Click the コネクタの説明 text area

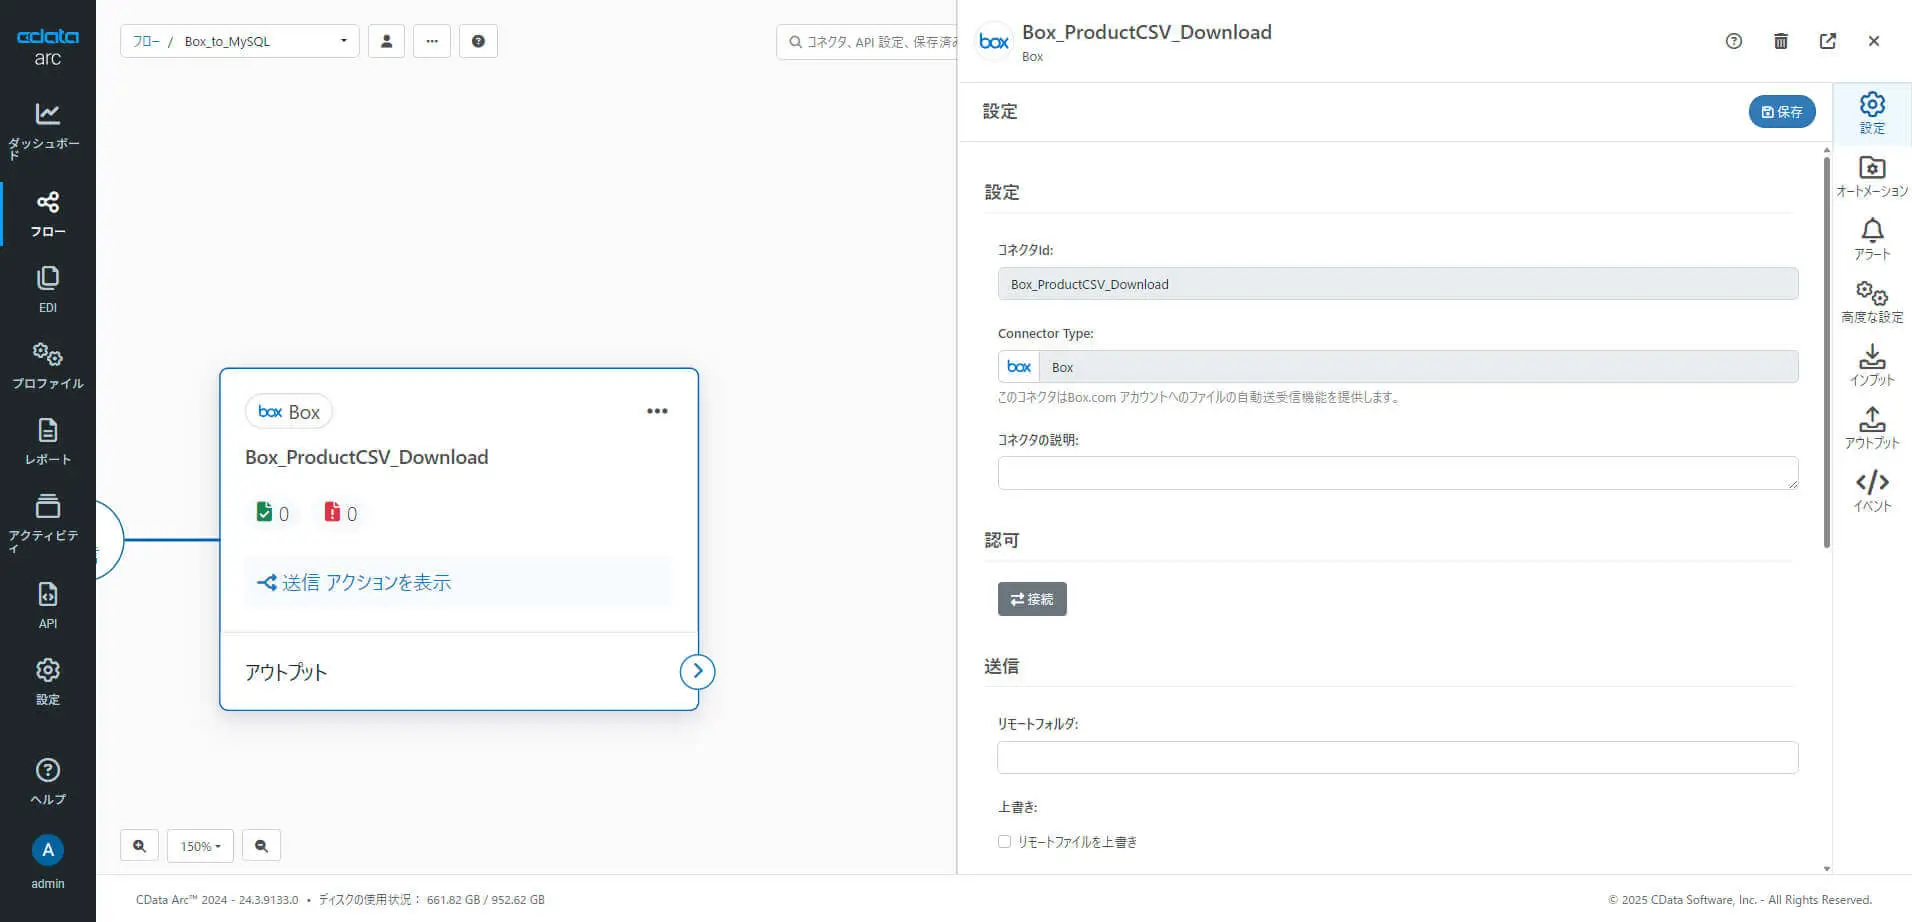pyautogui.click(x=1398, y=473)
